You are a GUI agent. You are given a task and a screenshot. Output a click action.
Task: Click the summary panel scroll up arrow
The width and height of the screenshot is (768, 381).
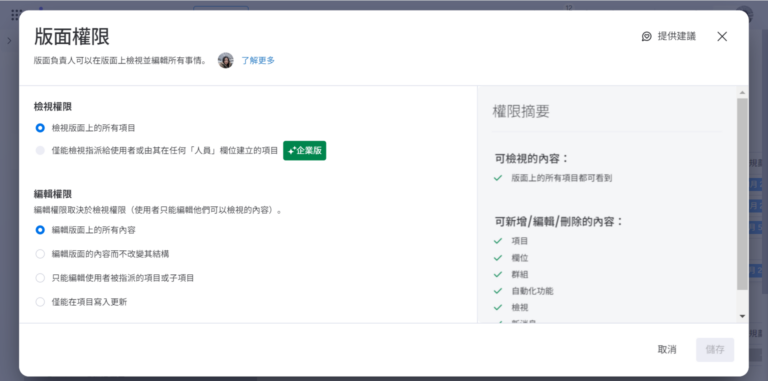click(x=743, y=93)
